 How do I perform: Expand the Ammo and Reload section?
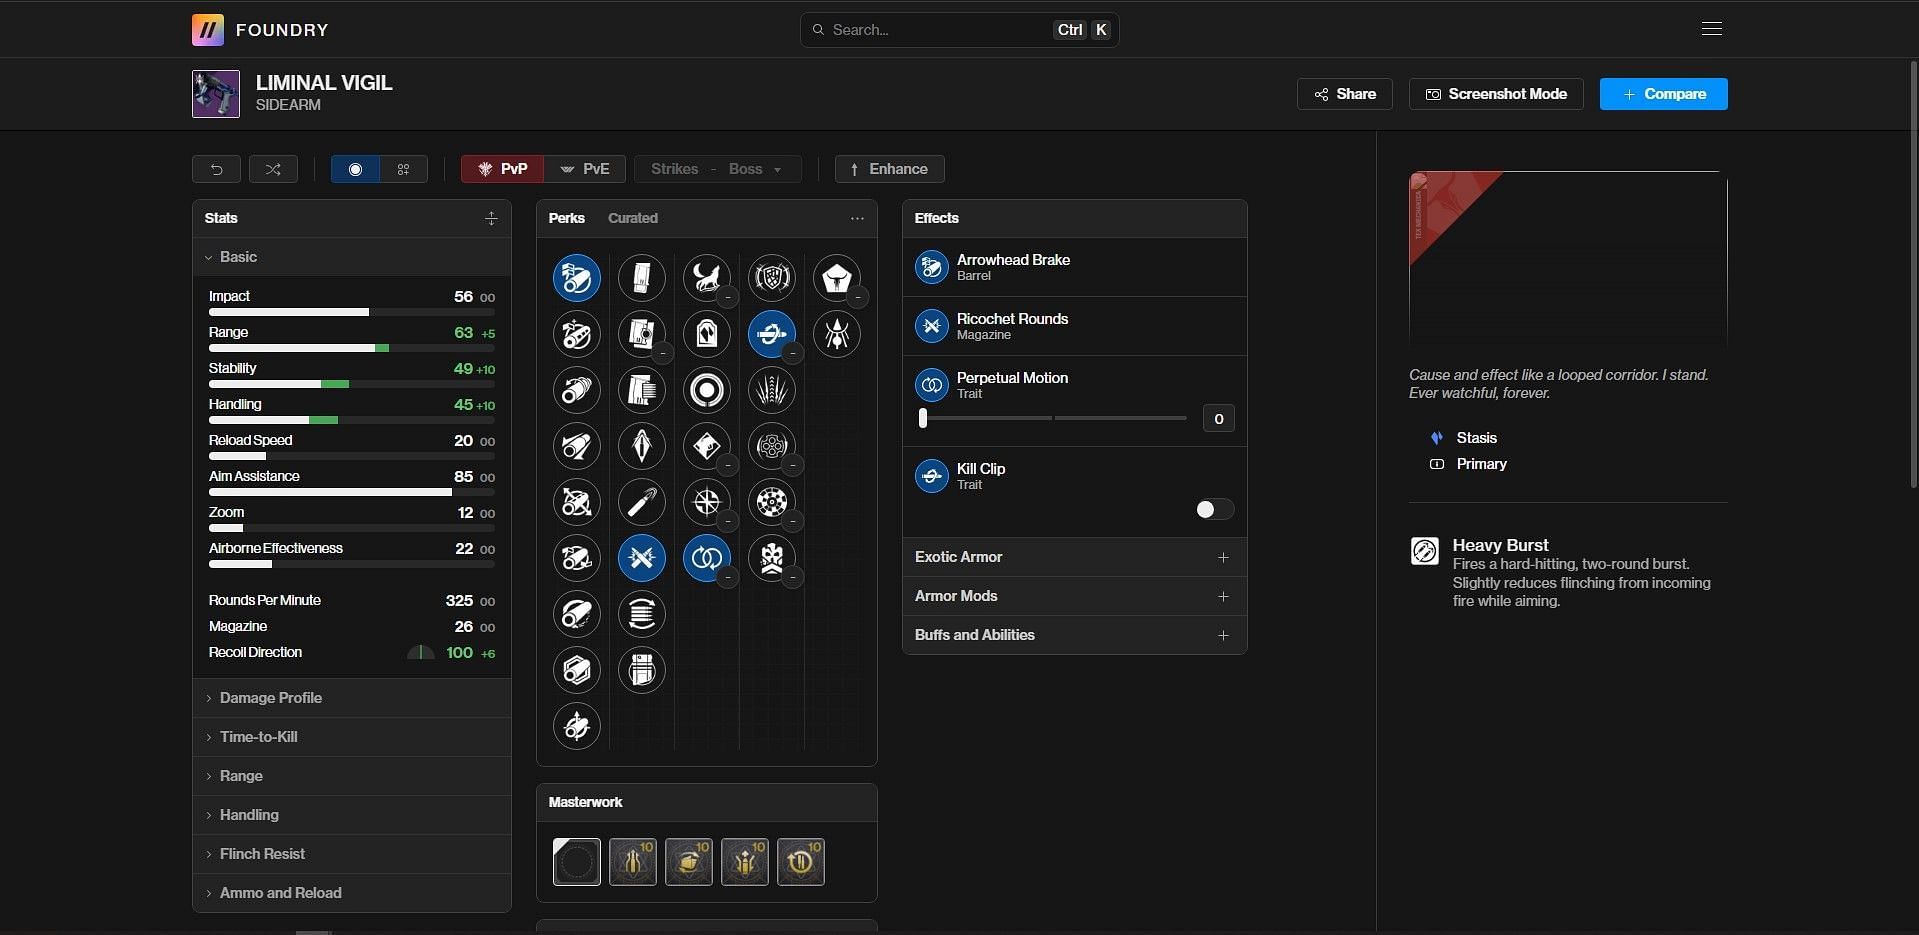pyautogui.click(x=351, y=893)
